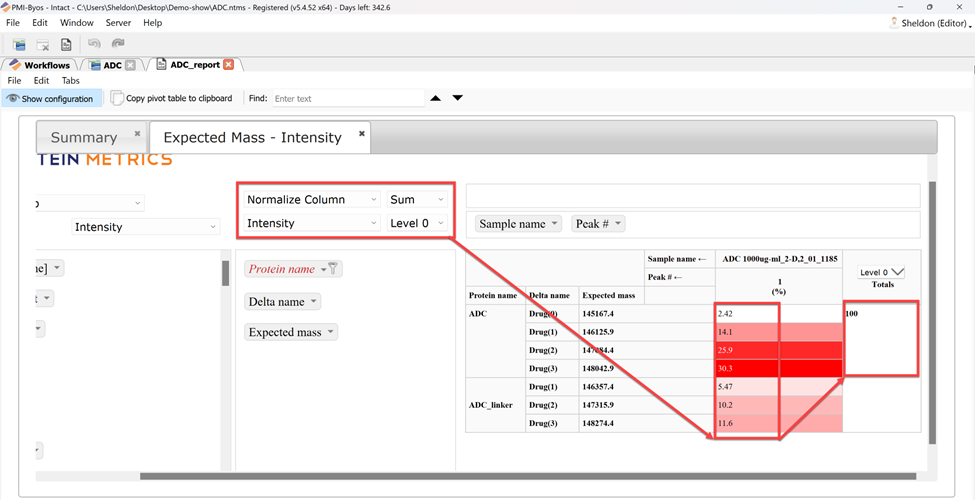Click the report document toolbar icon
Screen dimensions: 975x500
pyautogui.click(x=66, y=45)
